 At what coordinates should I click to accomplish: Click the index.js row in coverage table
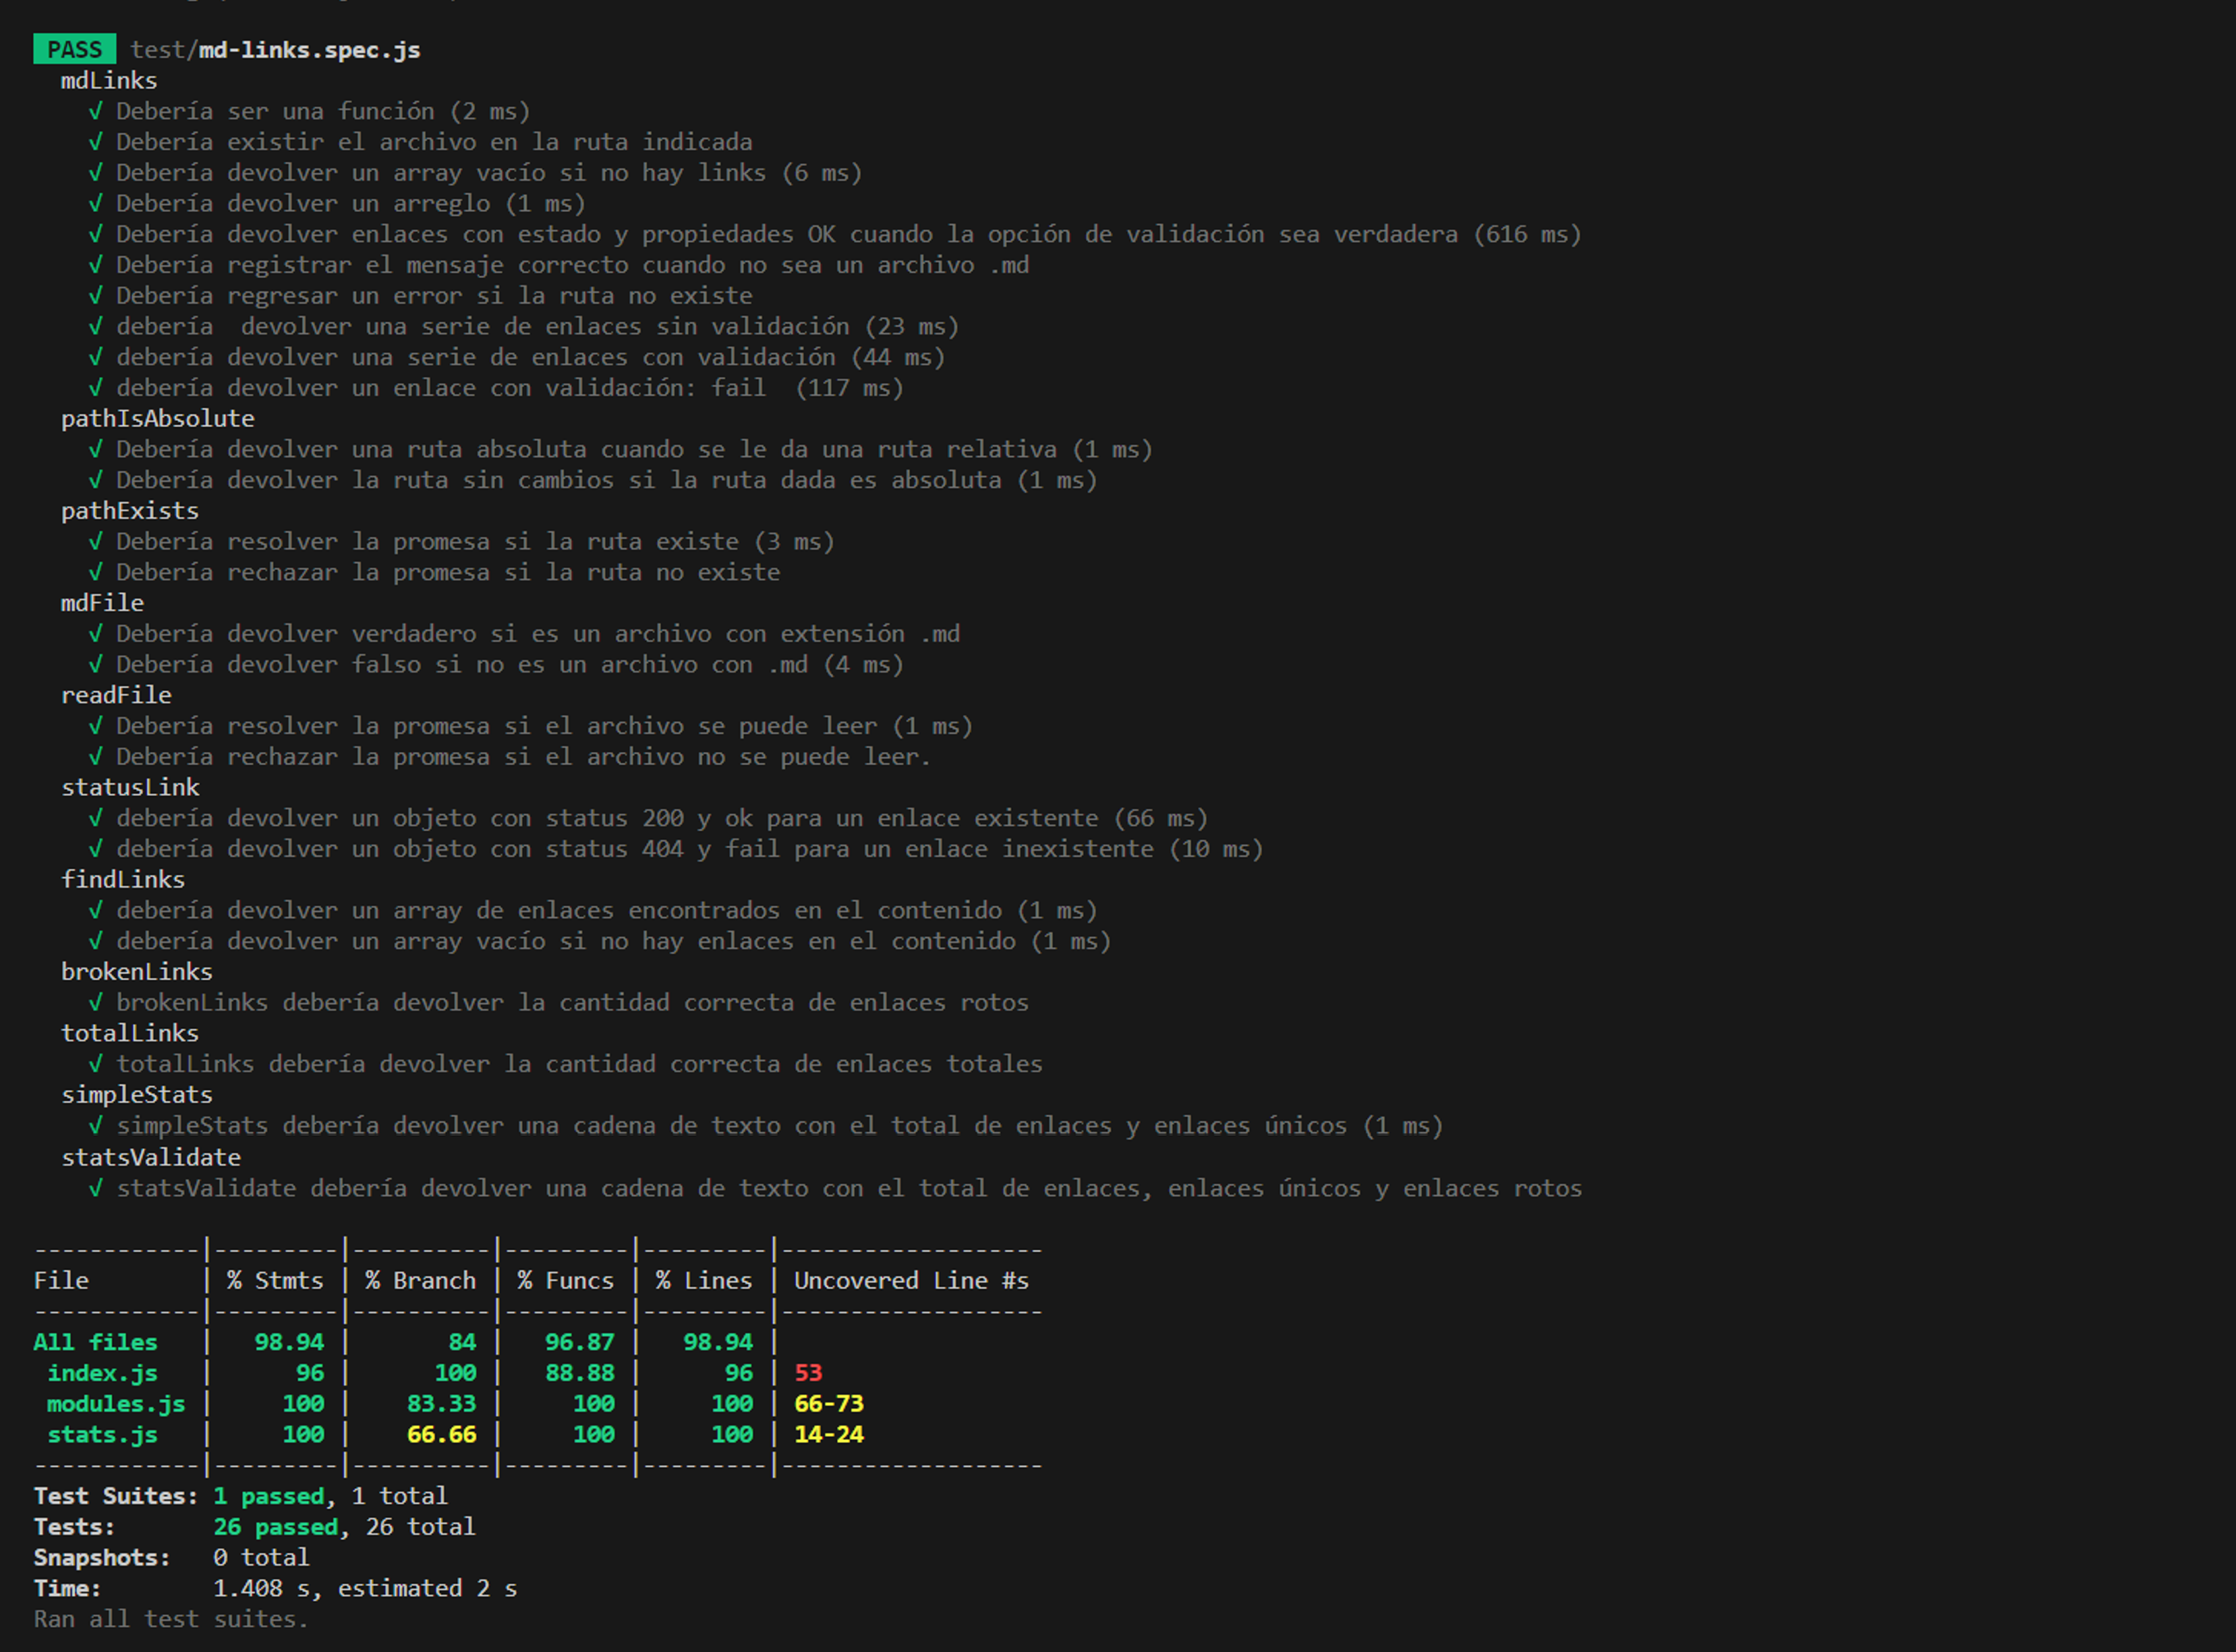point(102,1373)
